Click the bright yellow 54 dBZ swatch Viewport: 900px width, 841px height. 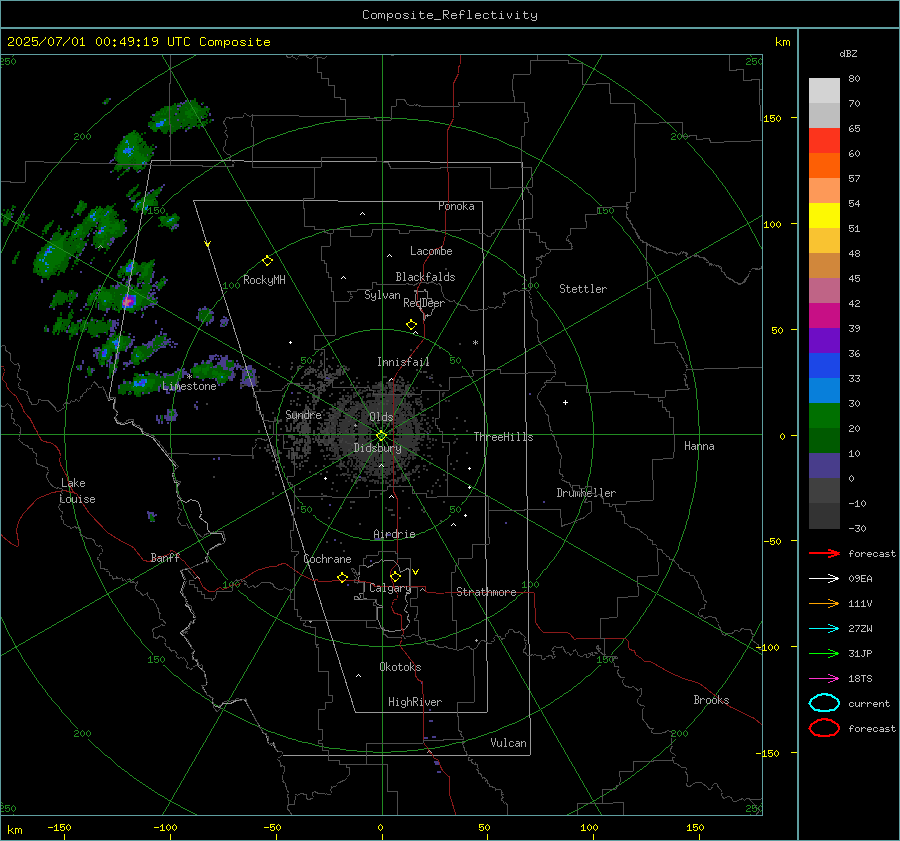tap(824, 215)
